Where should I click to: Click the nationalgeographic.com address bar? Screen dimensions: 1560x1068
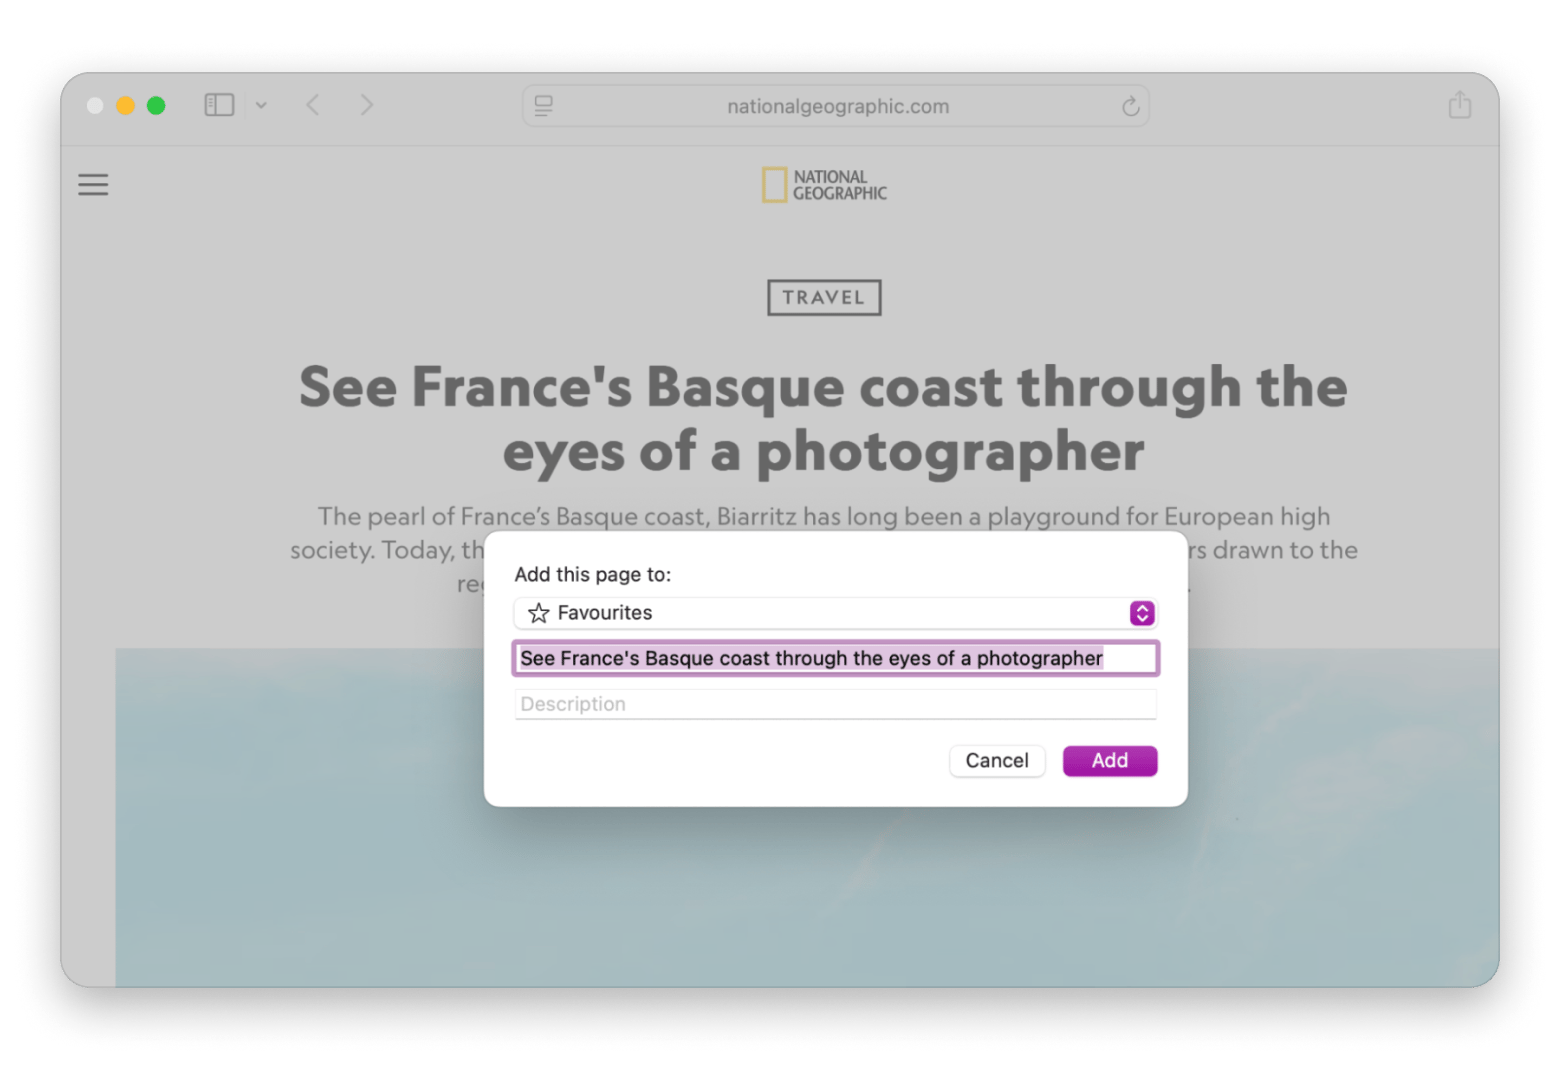pos(837,106)
